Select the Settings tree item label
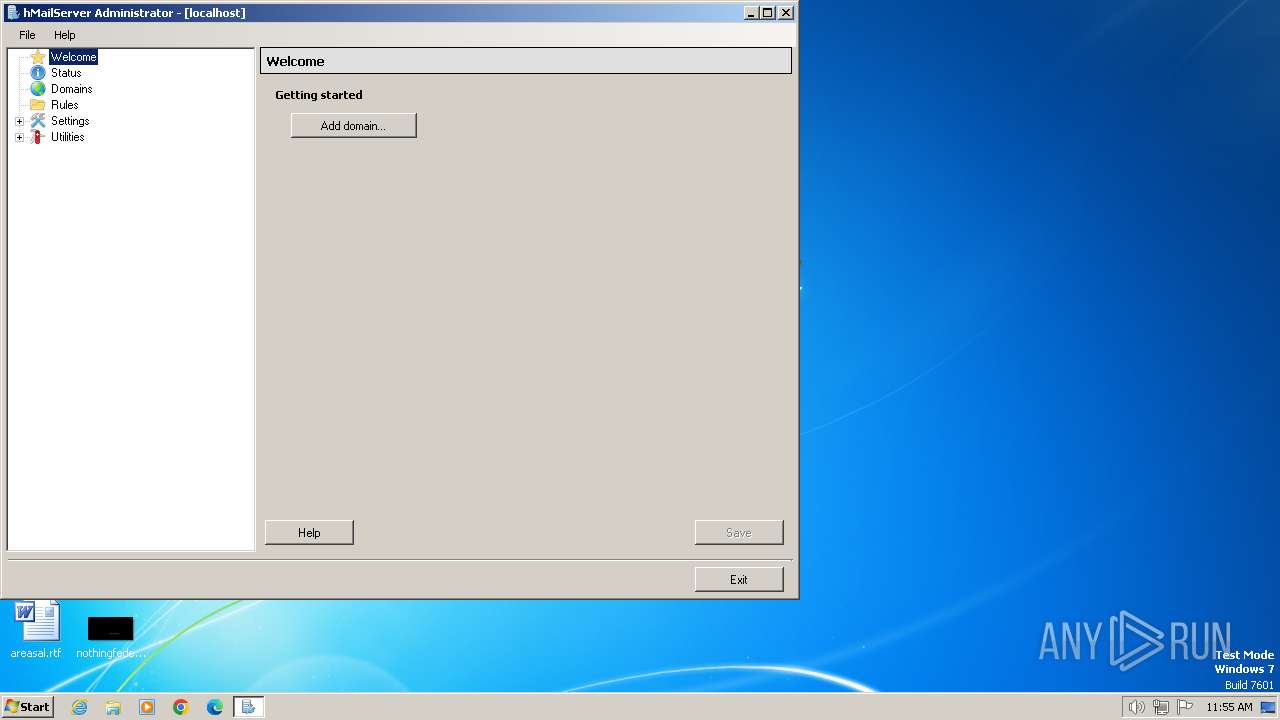Screen dimensions: 1280x720 [70, 121]
